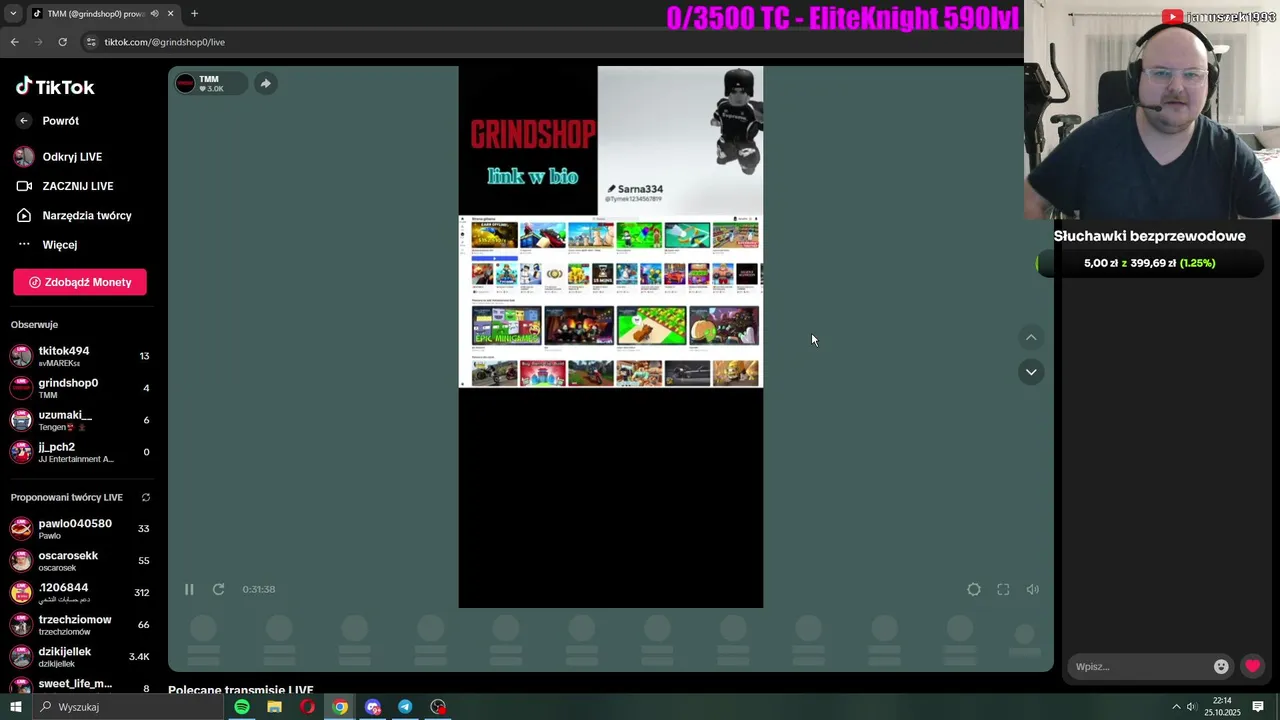
Task: Open followed creator tkitok494
Action: point(80,356)
